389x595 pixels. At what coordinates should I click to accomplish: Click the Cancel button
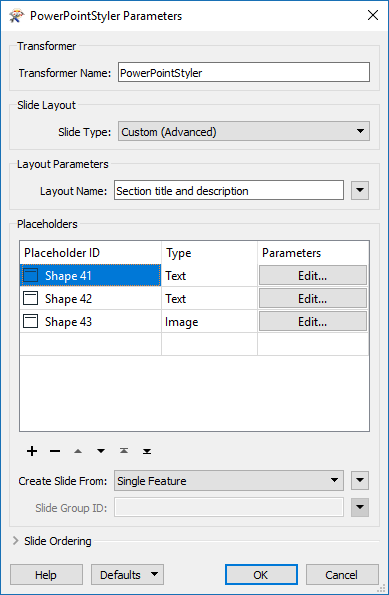342,575
